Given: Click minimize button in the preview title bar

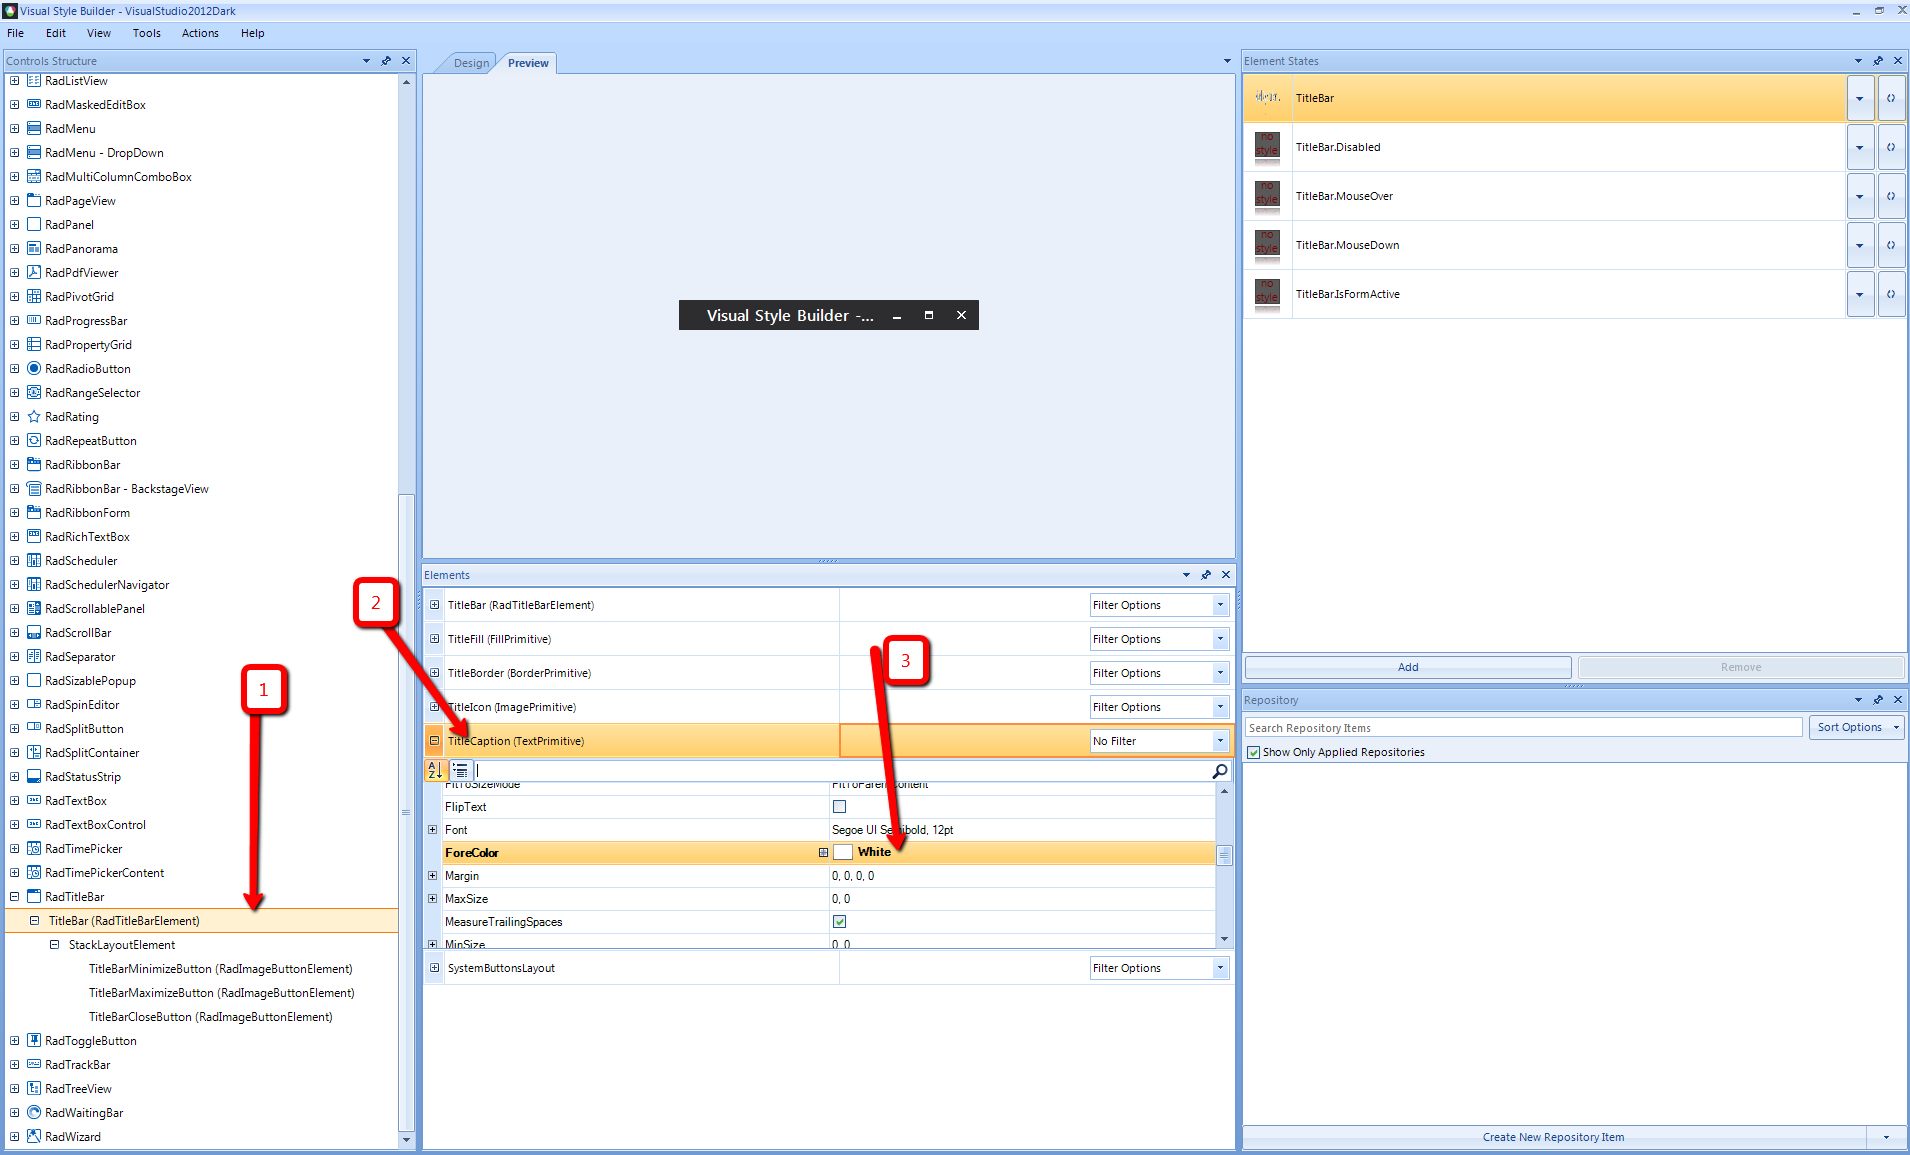Looking at the screenshot, I should [x=897, y=316].
